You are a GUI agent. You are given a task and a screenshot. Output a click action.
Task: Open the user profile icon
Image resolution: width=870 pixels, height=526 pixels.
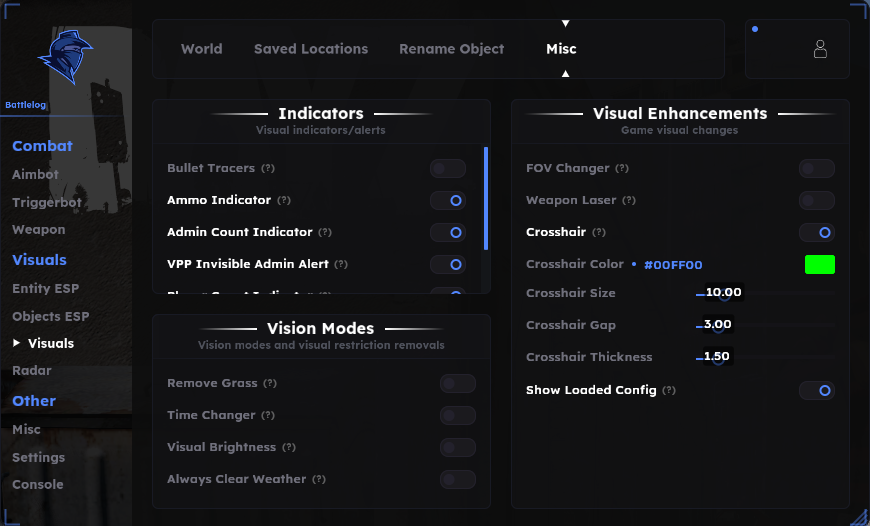click(x=820, y=49)
